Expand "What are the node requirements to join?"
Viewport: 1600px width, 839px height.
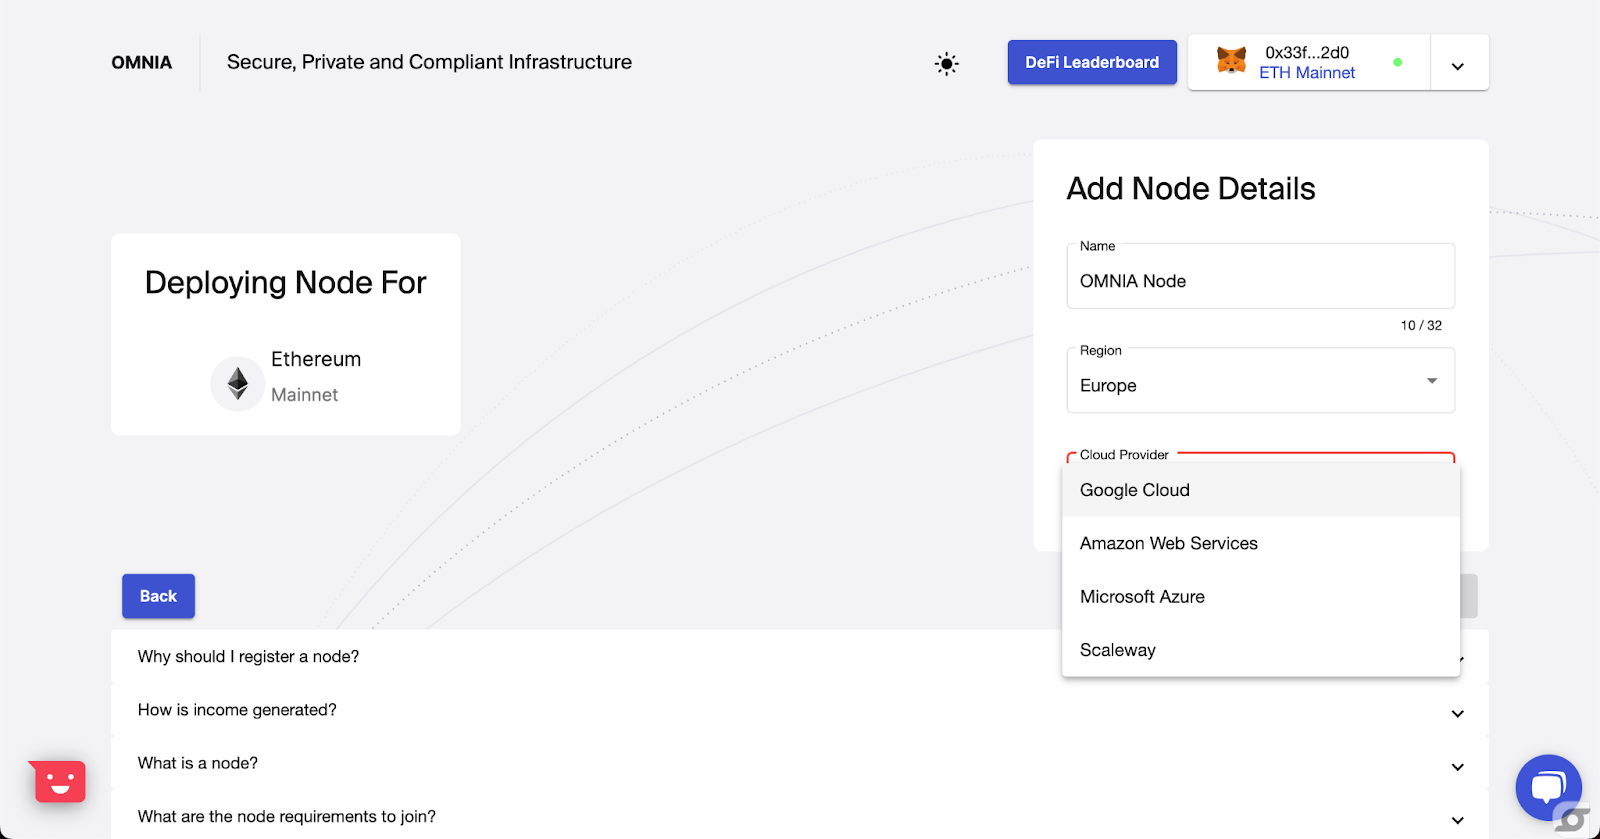click(799, 817)
